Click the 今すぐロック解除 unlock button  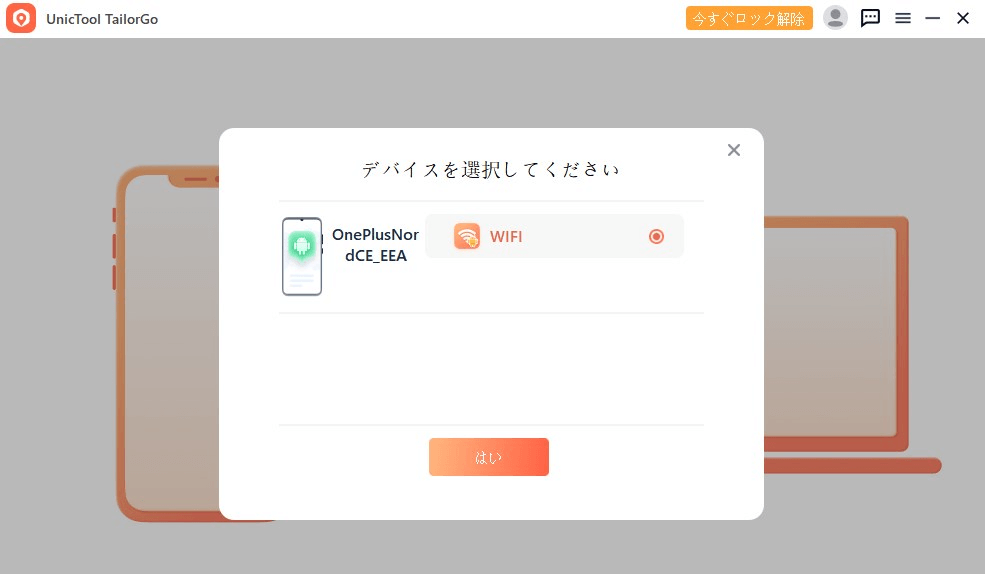pyautogui.click(x=749, y=18)
